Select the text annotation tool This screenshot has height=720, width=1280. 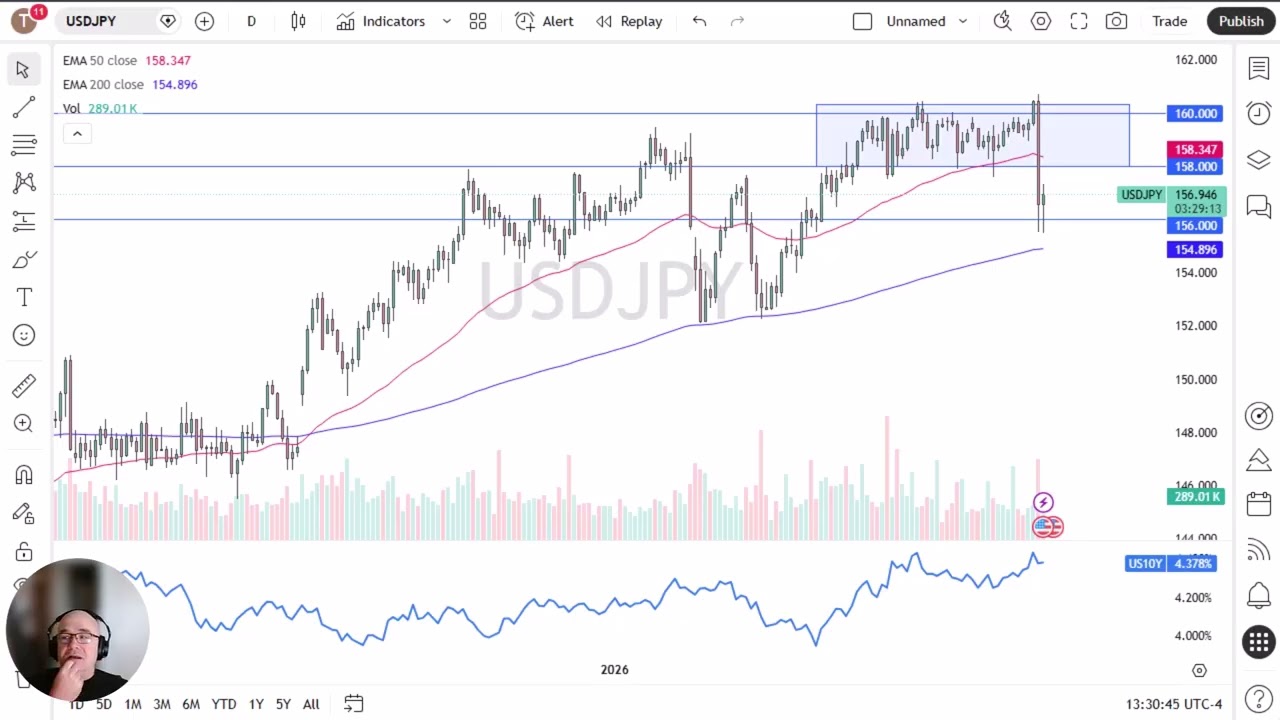23,297
